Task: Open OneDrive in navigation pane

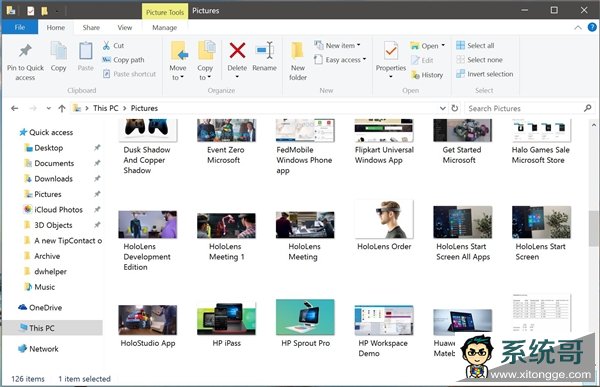Action: pos(40,307)
